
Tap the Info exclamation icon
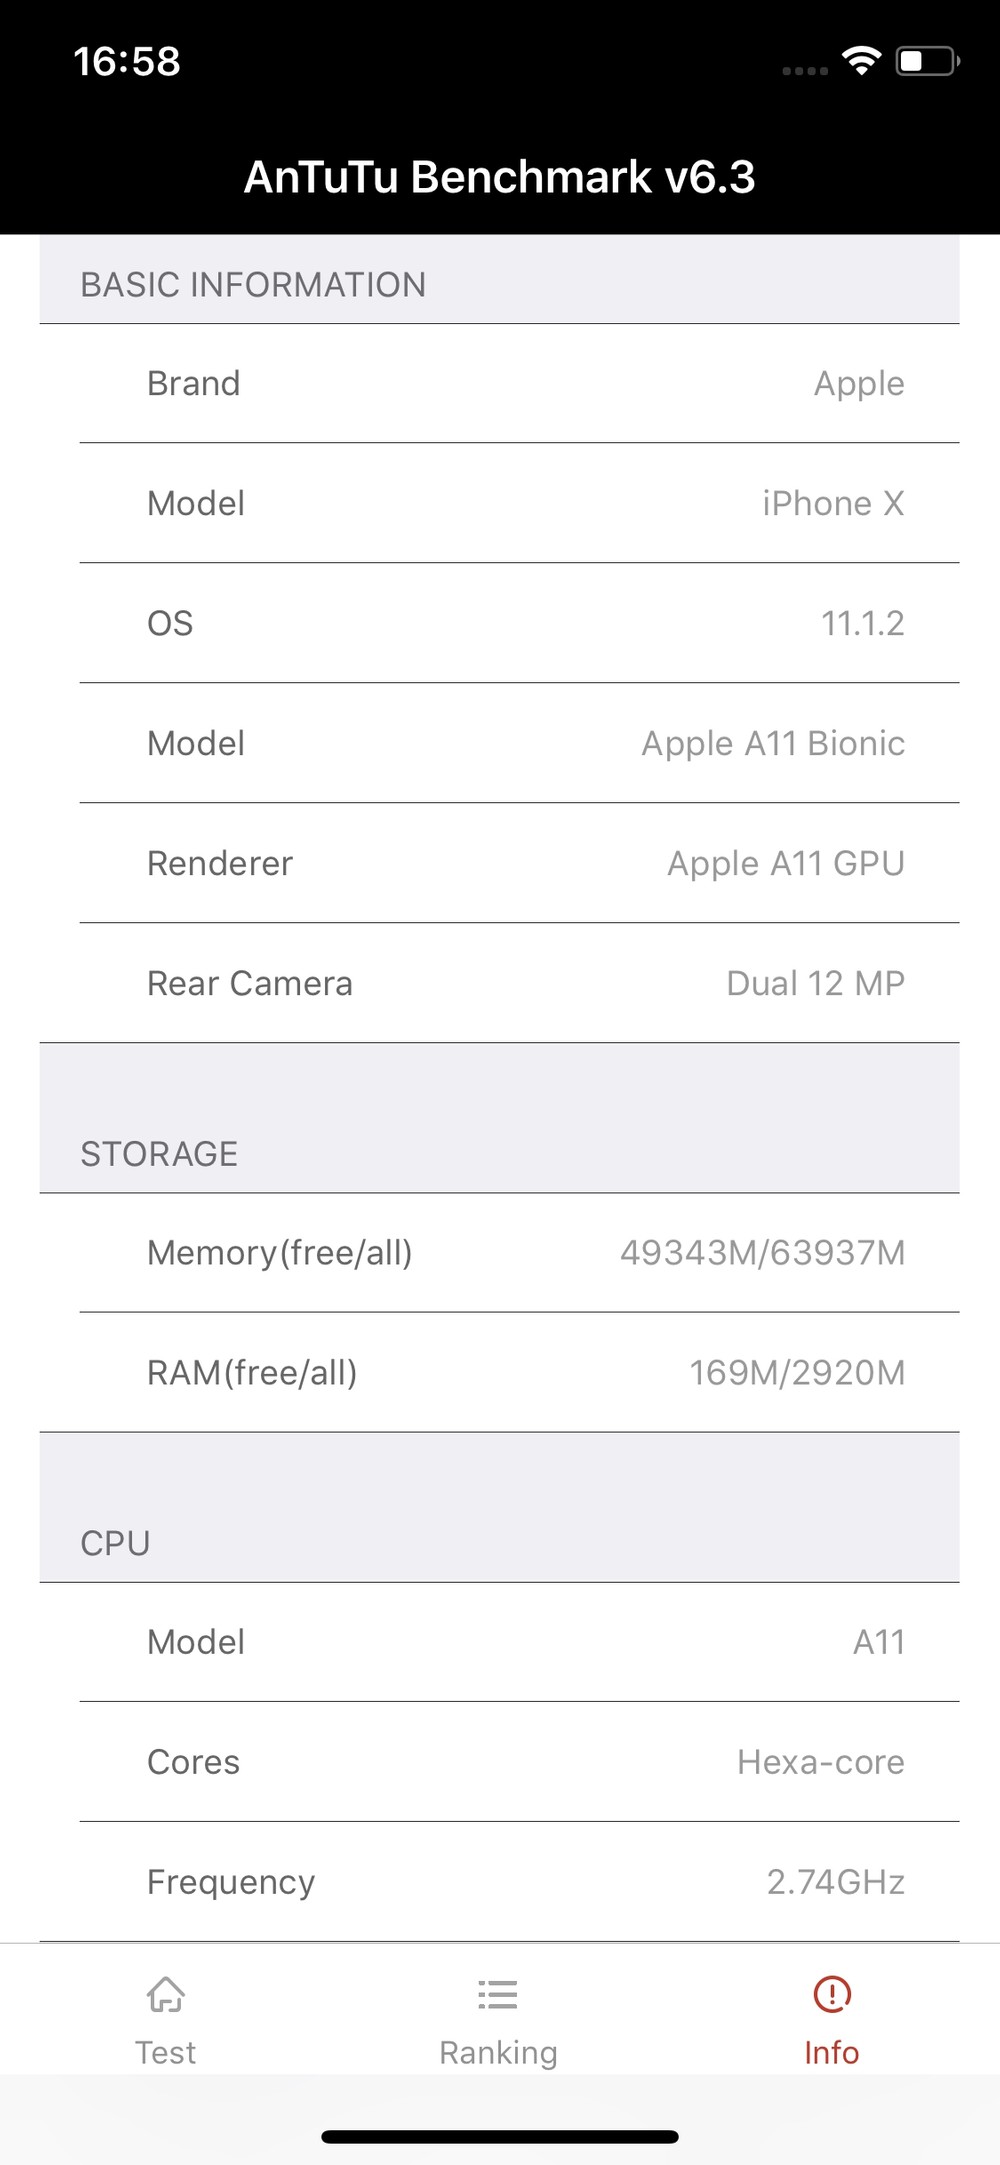tap(832, 1994)
